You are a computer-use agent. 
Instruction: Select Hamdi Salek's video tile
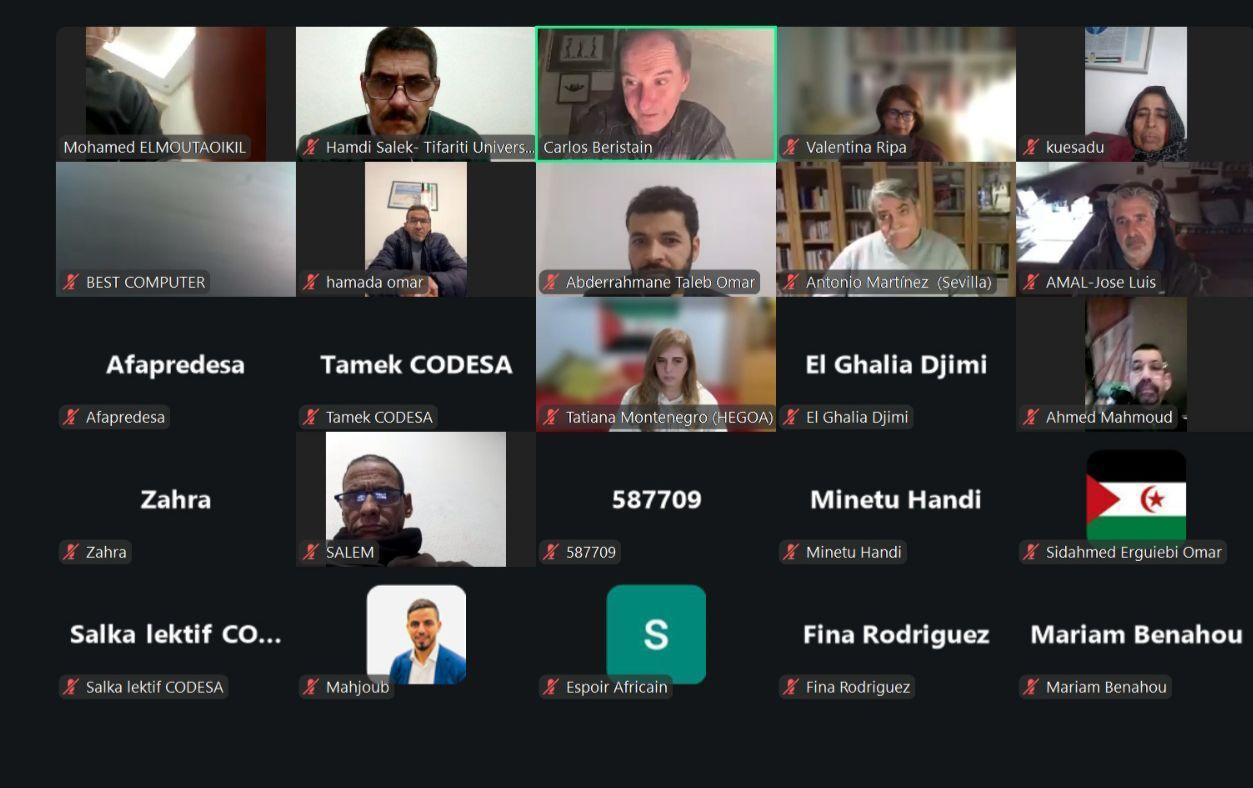[x=416, y=94]
